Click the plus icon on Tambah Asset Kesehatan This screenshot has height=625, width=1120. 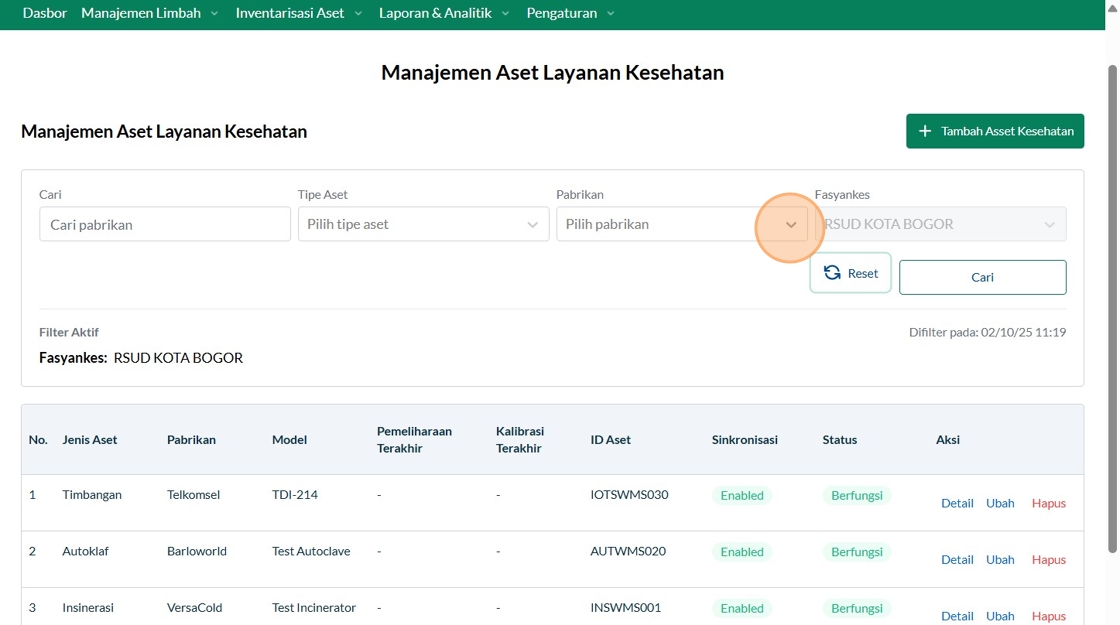point(925,131)
